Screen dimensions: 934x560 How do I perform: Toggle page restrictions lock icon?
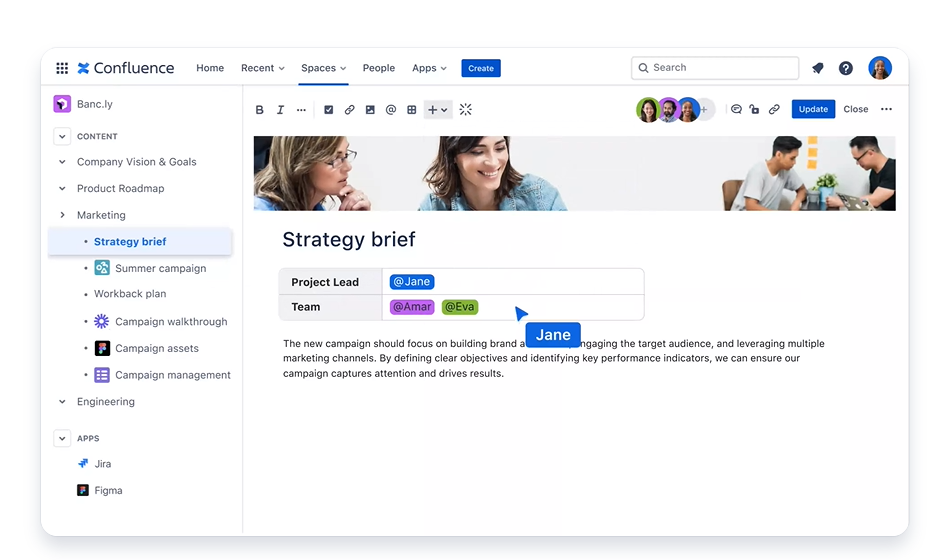pyautogui.click(x=754, y=109)
